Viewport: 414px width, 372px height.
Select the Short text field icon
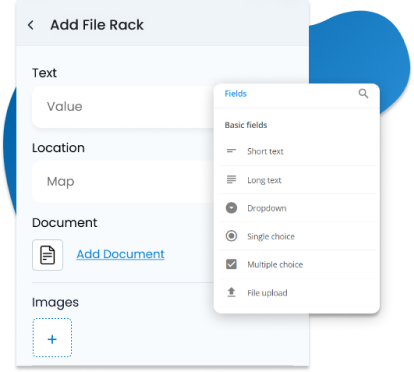(231, 151)
